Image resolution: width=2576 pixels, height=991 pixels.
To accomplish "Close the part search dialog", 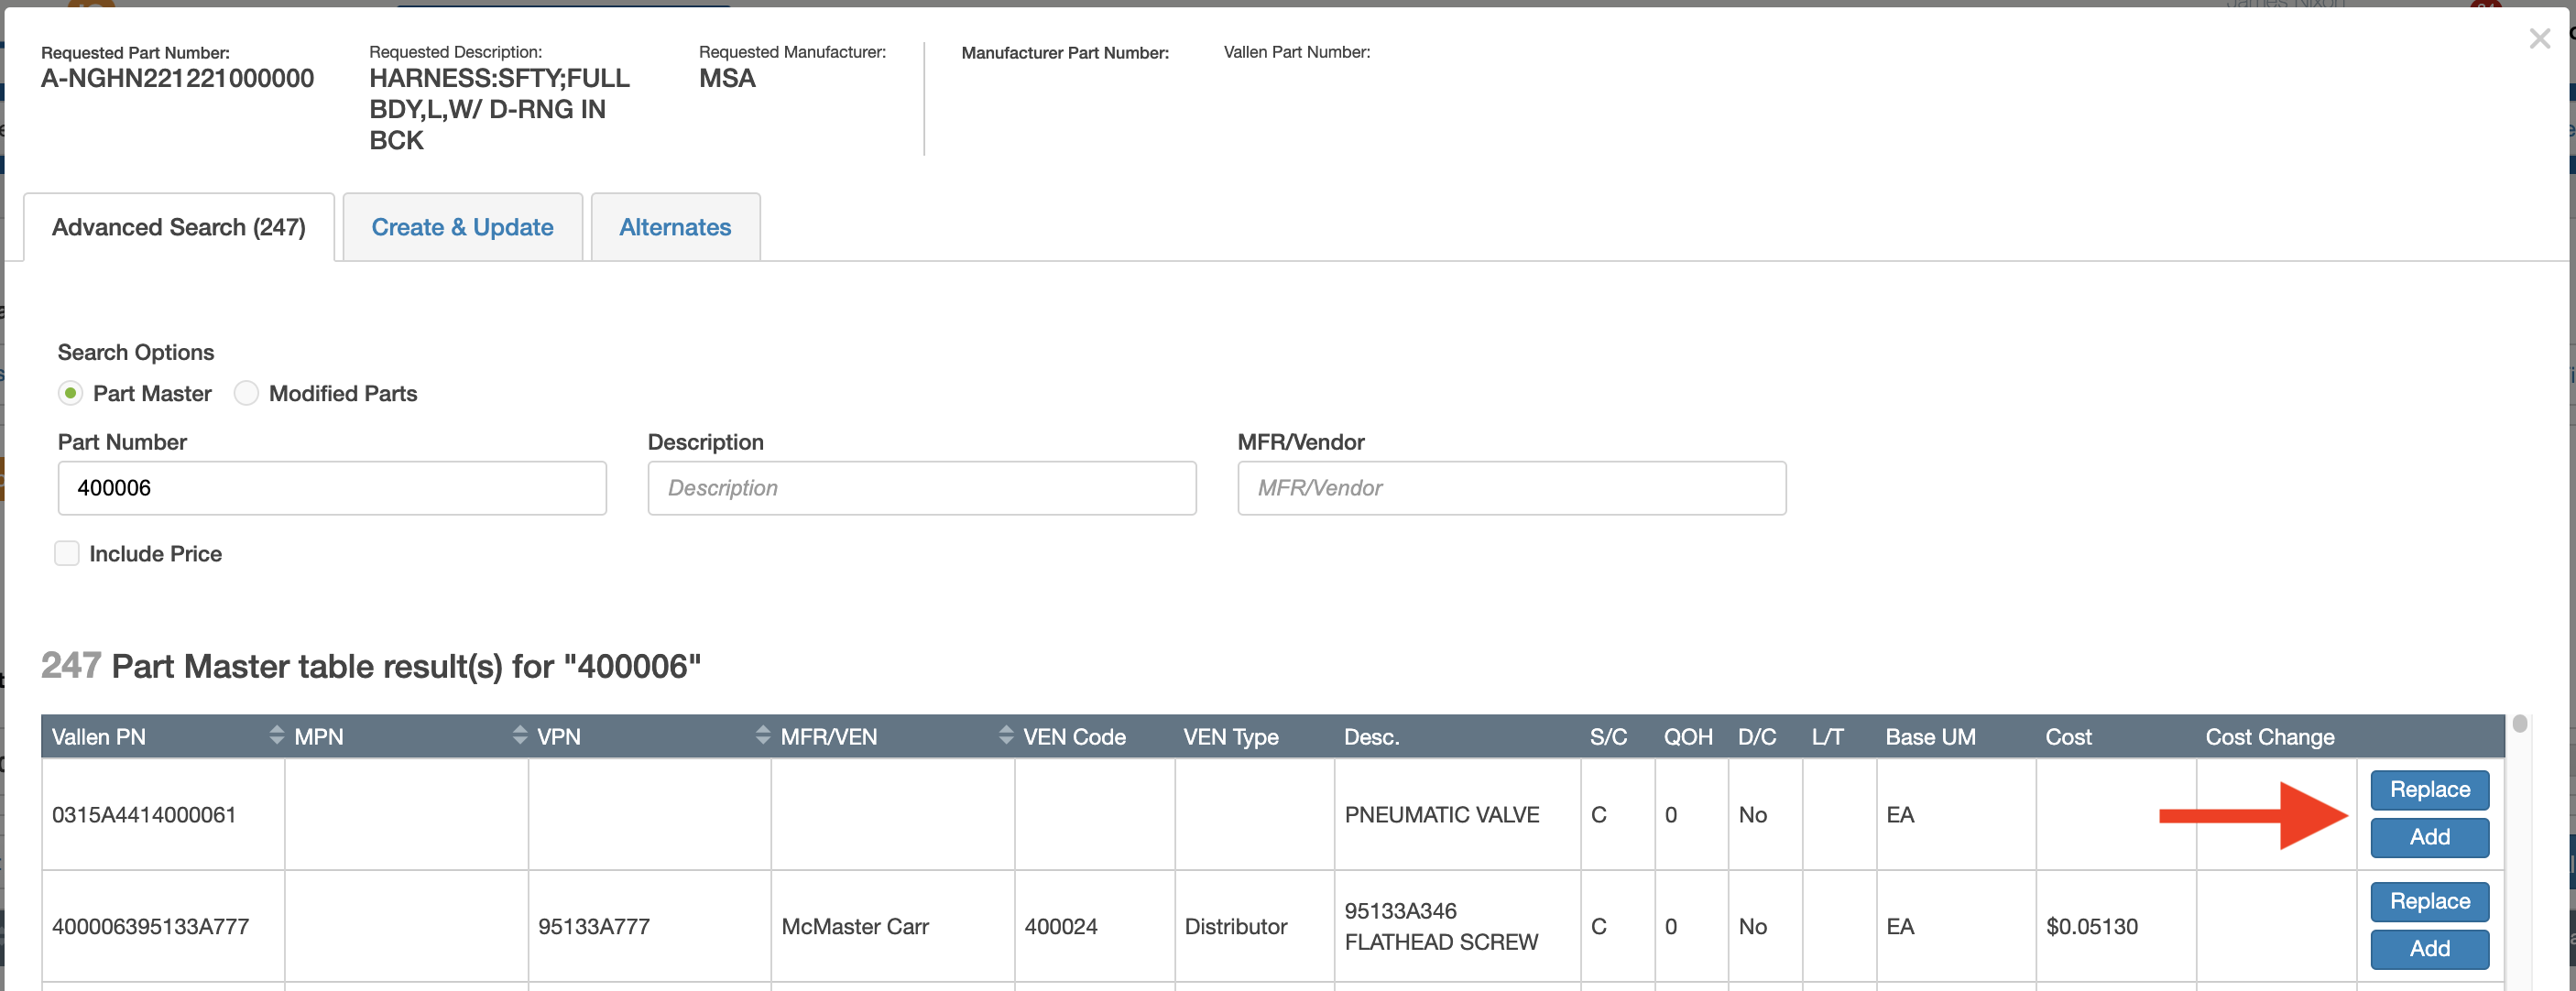I will [x=2540, y=38].
